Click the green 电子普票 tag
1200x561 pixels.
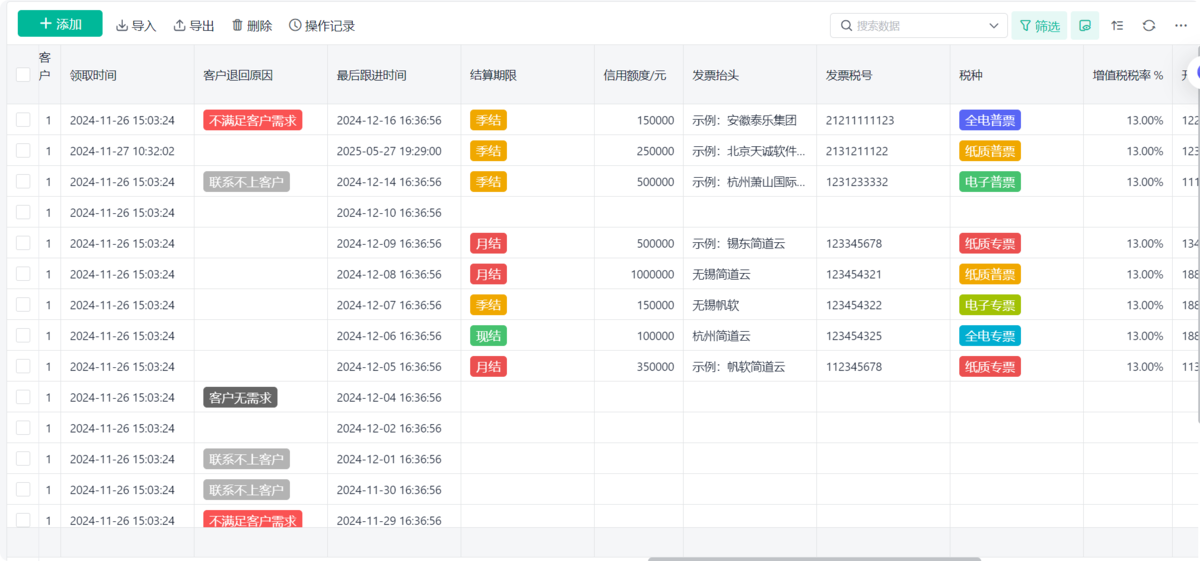990,182
